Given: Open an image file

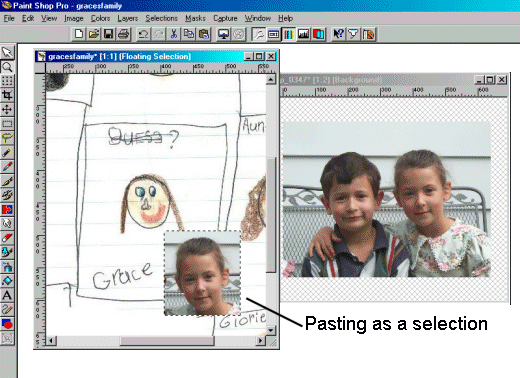Looking at the screenshot, I should [x=94, y=34].
